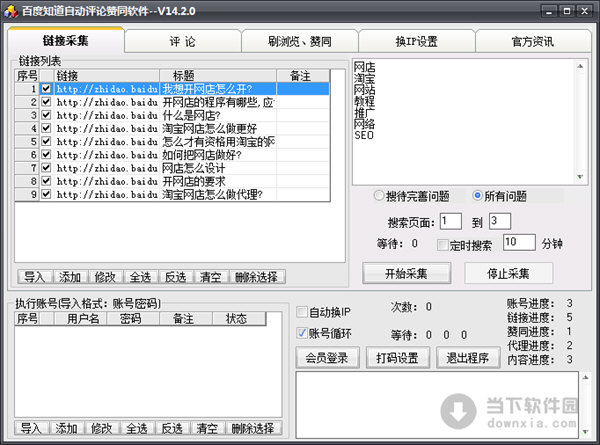This screenshot has width=600, height=445.
Task: Click the 会员登录 button
Action: pyautogui.click(x=327, y=358)
